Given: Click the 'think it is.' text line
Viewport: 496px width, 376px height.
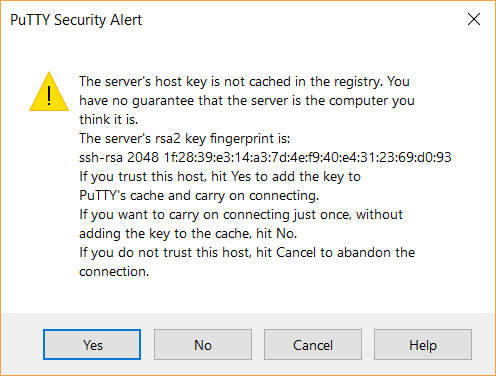Looking at the screenshot, I should click(x=108, y=119).
